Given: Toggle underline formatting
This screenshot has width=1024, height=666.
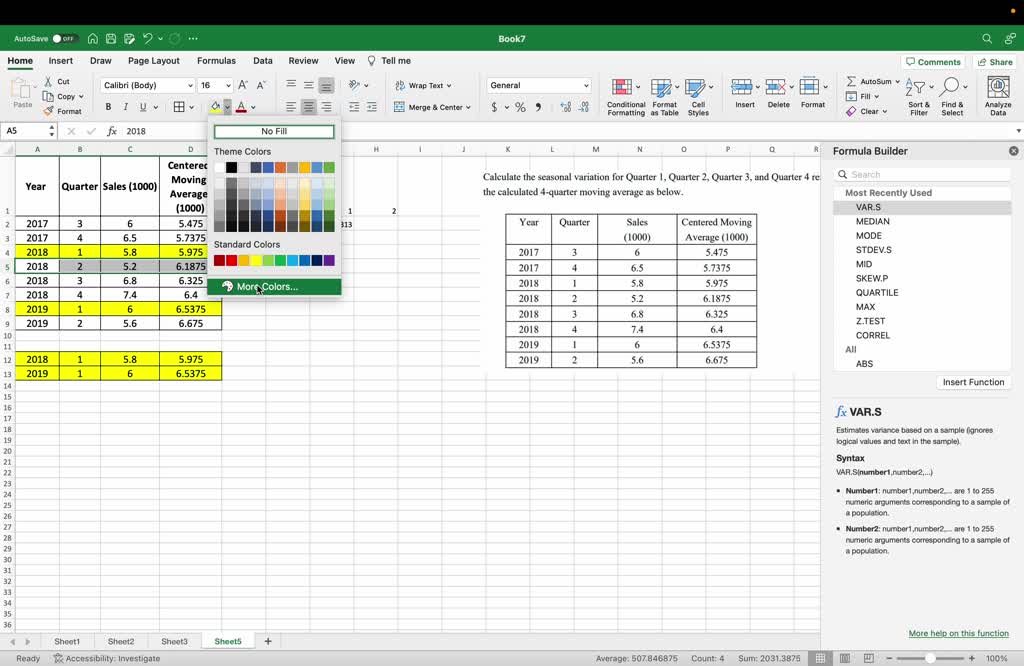Looking at the screenshot, I should (143, 107).
